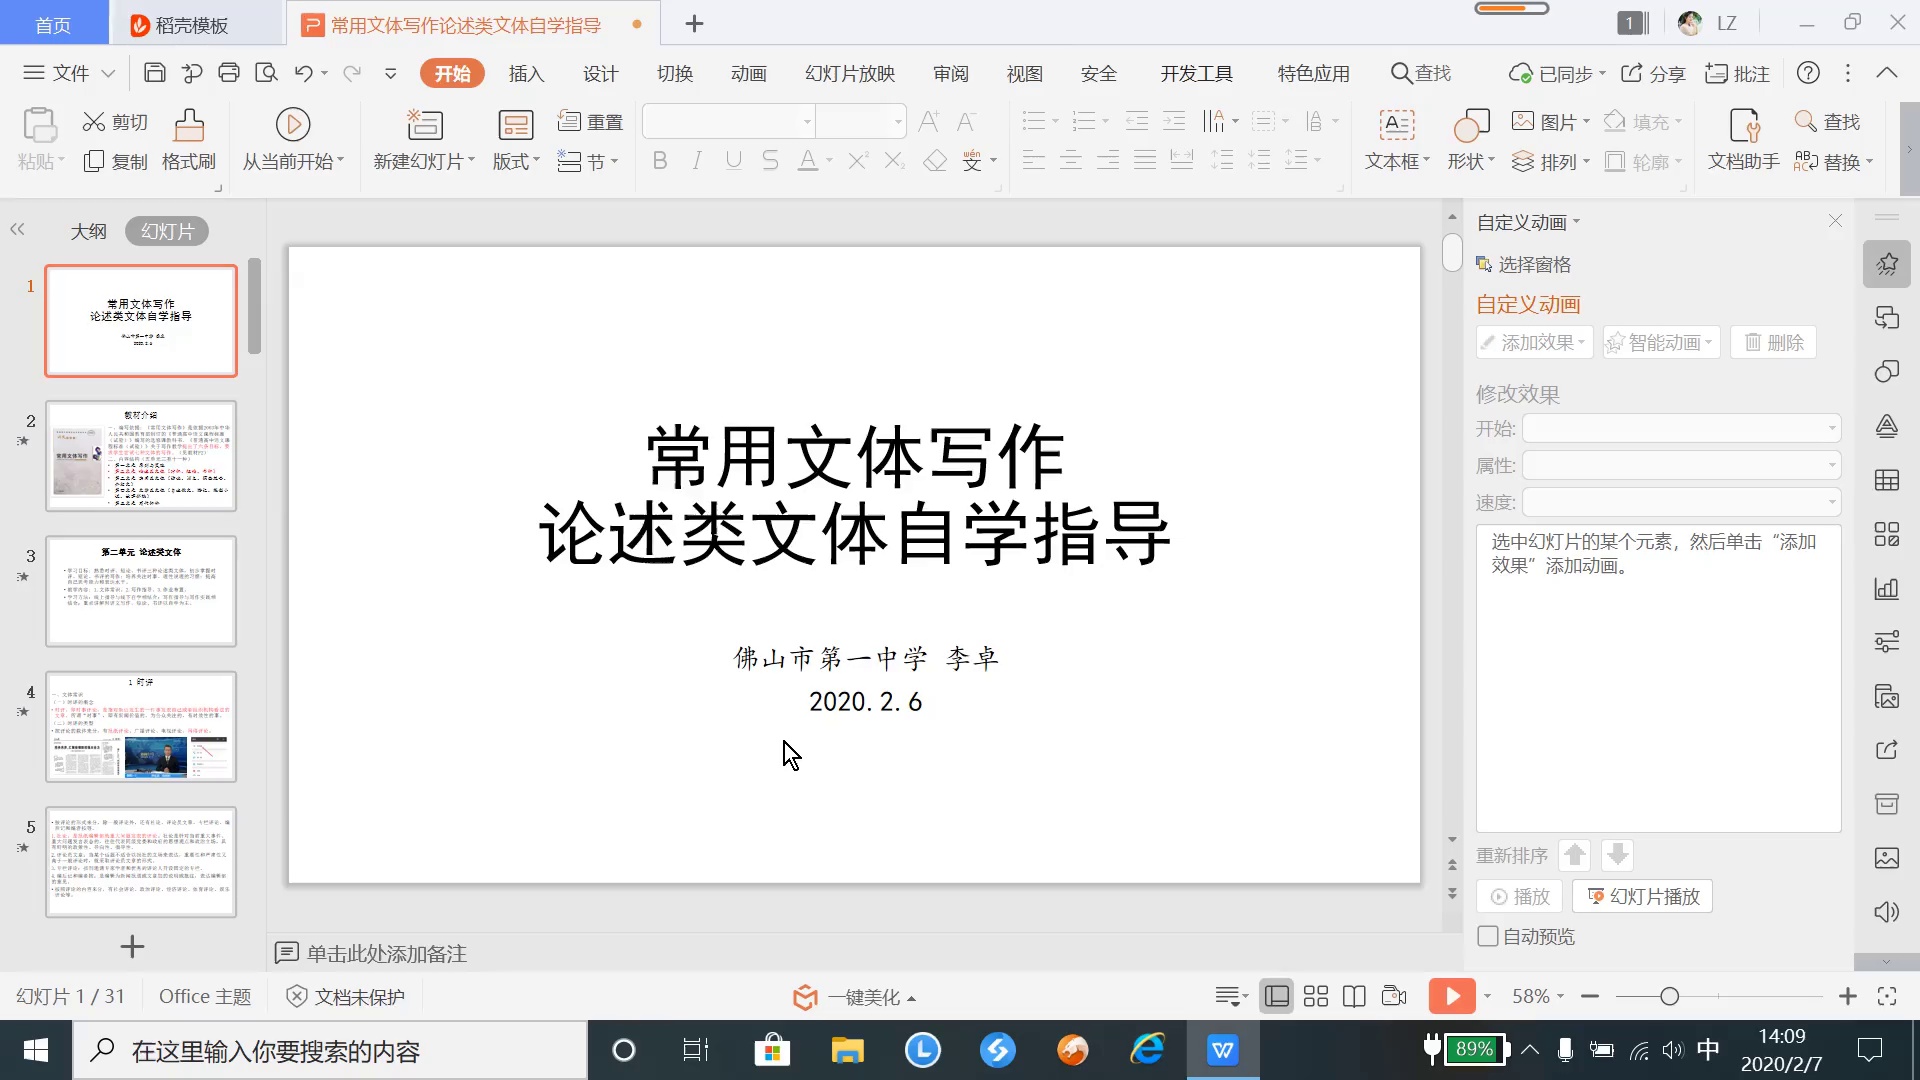This screenshot has height=1080, width=1920.
Task: Open the File (文件) menu dropdown
Action: [x=69, y=73]
